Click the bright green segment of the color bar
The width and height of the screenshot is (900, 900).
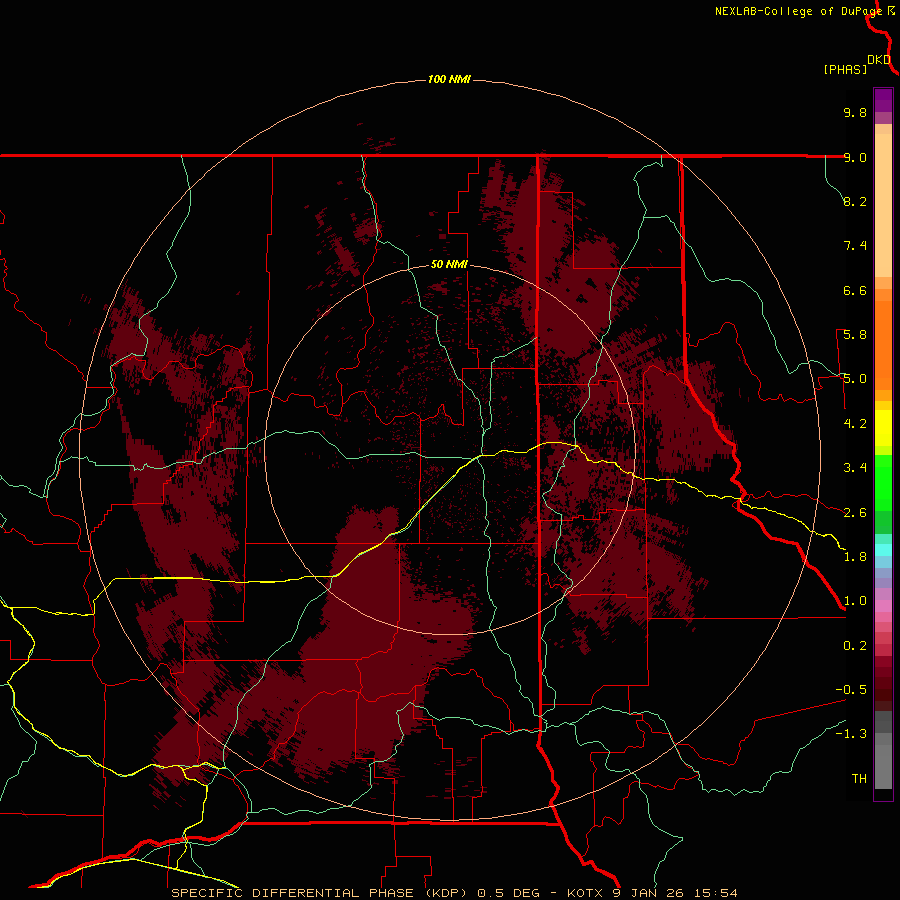(883, 482)
